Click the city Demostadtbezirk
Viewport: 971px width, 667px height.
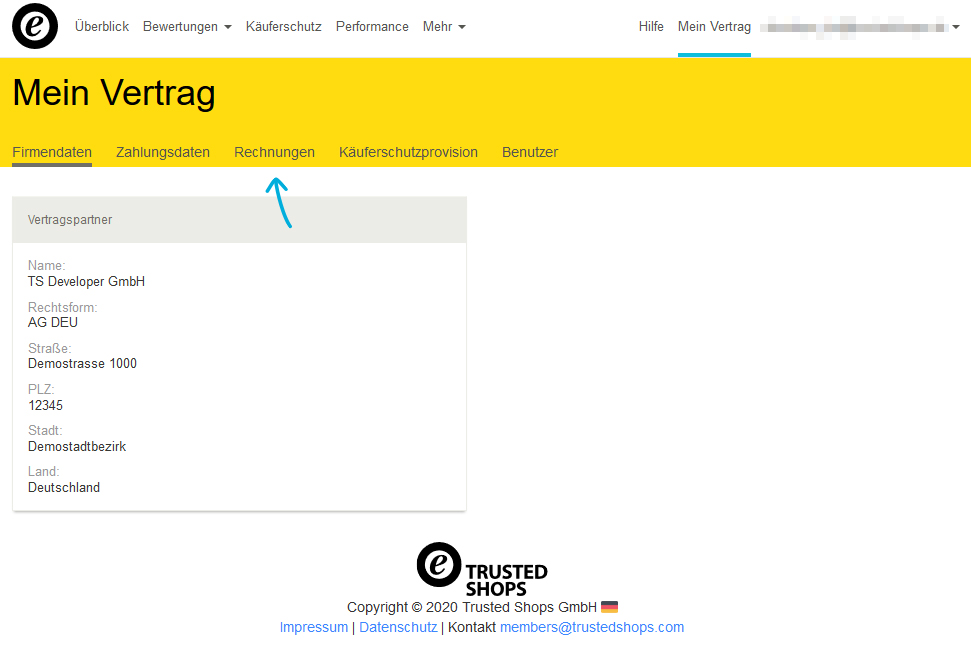[77, 447]
